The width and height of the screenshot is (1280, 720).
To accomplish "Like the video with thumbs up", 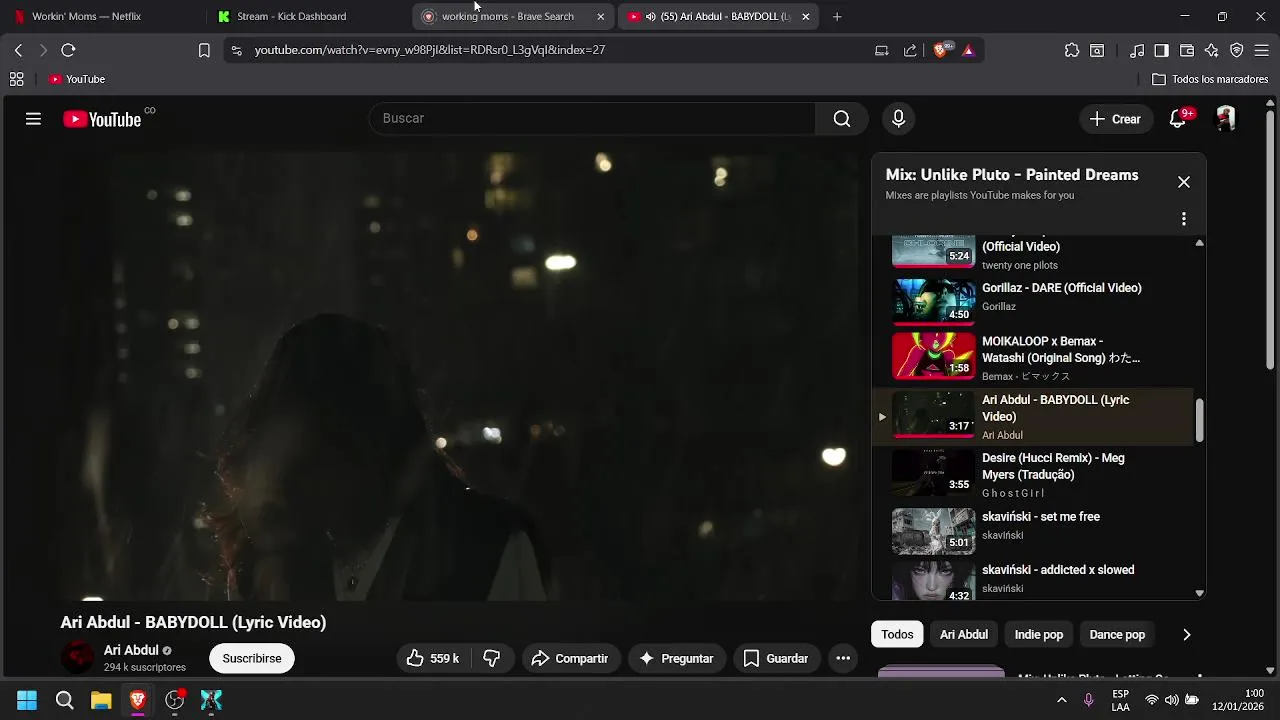I will click(x=432, y=658).
